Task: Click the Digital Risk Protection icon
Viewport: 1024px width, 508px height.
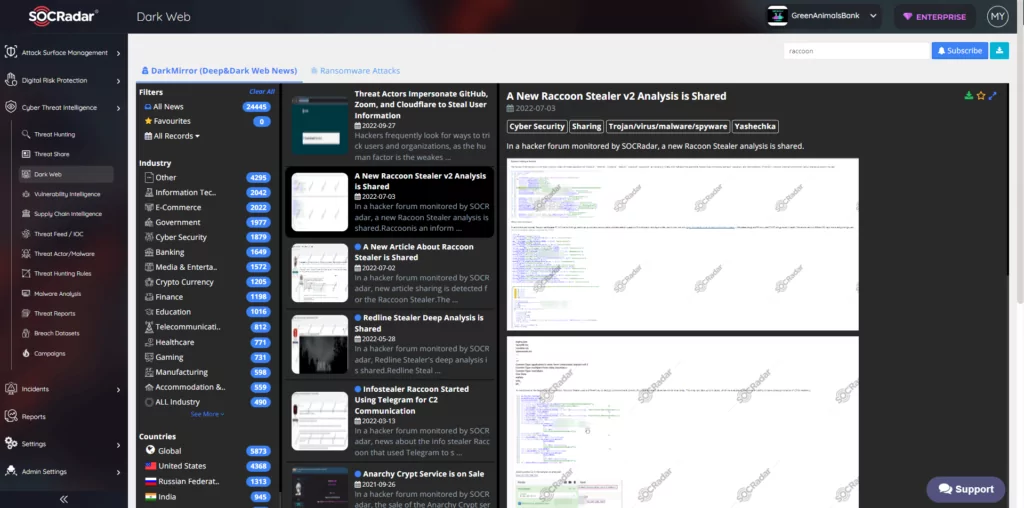Action: tap(10, 80)
